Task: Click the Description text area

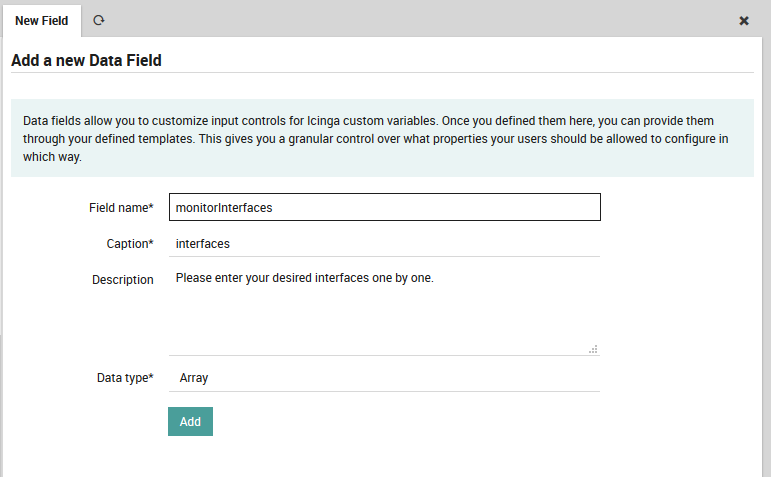Action: pyautogui.click(x=384, y=310)
